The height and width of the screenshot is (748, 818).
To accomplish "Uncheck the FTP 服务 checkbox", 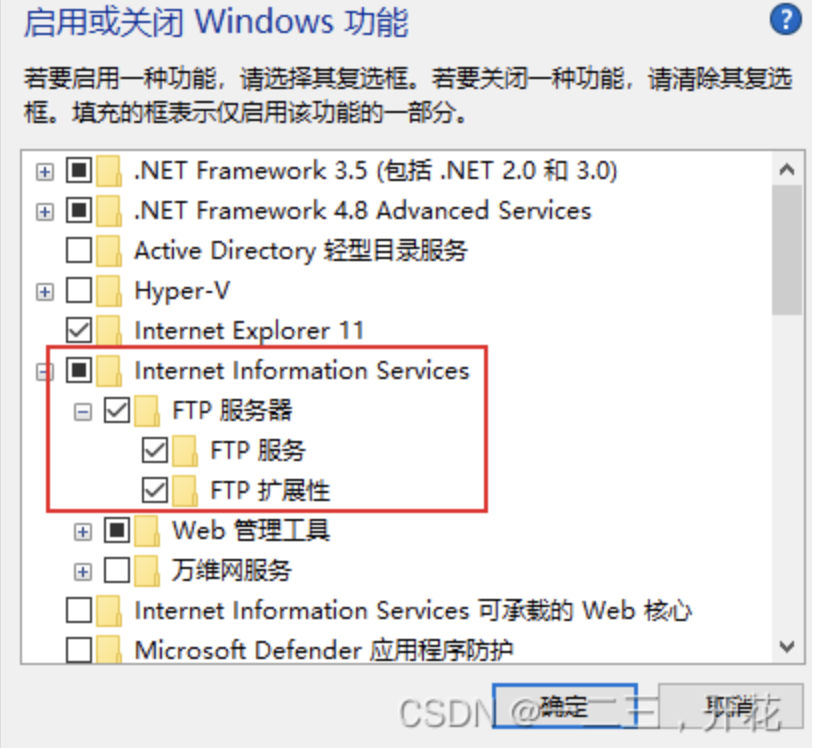I will [x=155, y=451].
